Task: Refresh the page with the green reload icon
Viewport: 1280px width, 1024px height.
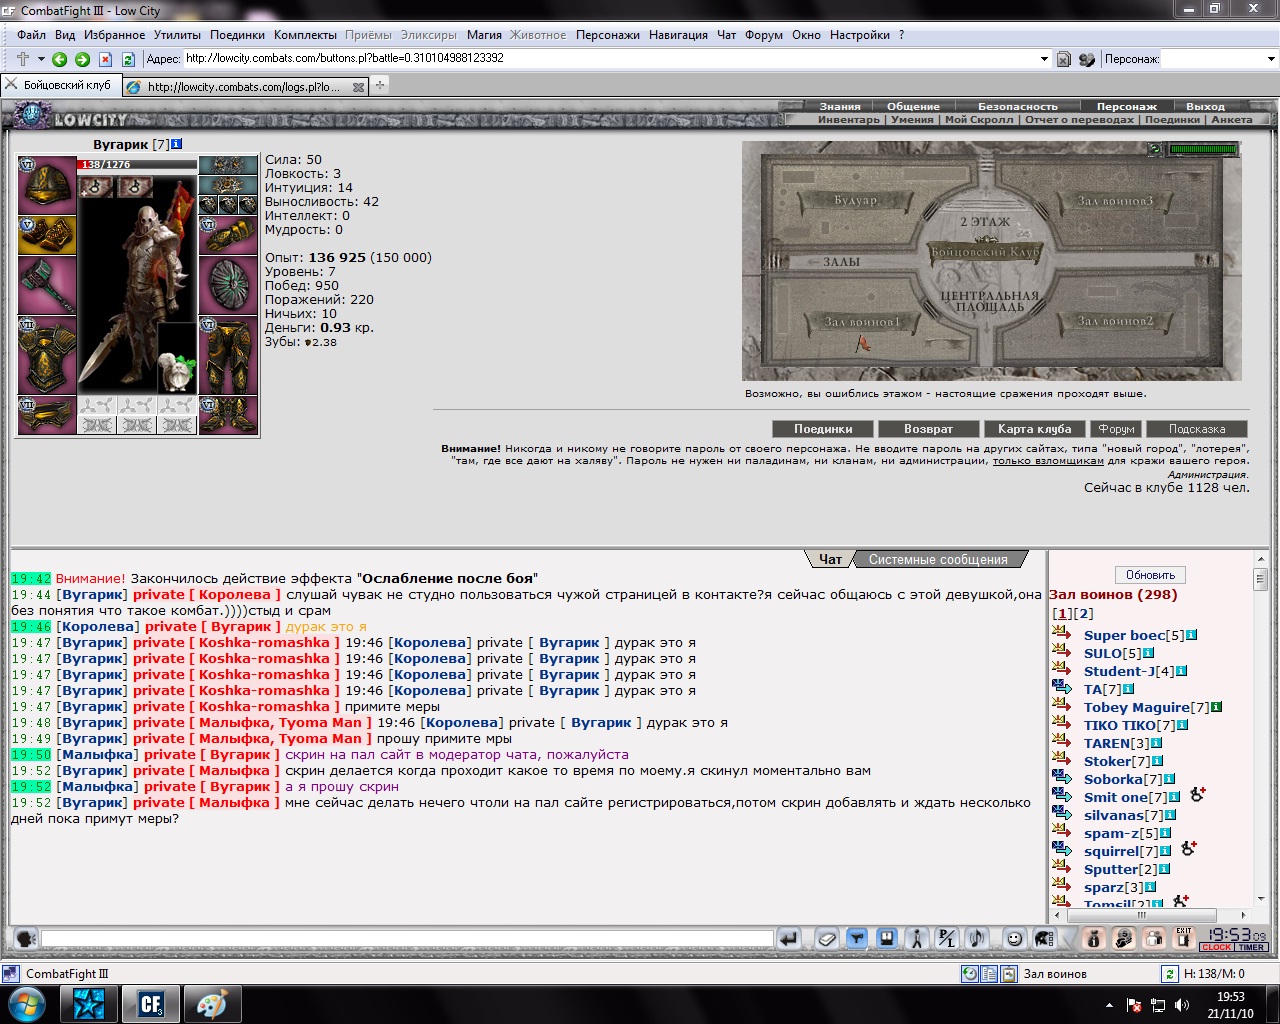Action: [x=128, y=59]
